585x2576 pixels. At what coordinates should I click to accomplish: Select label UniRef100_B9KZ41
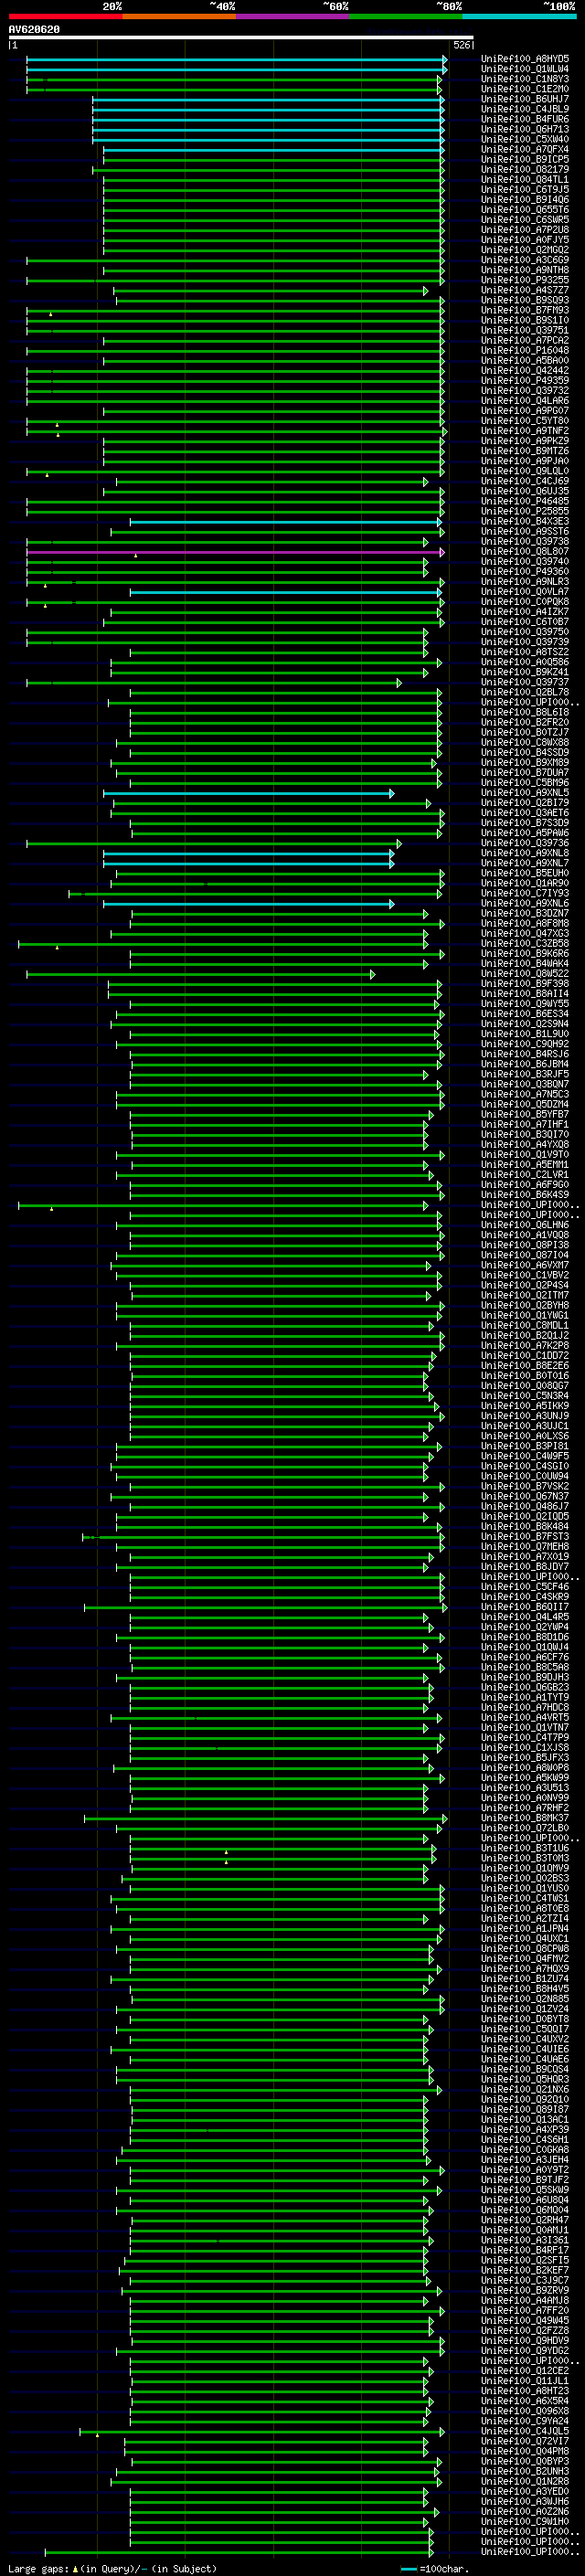(525, 672)
